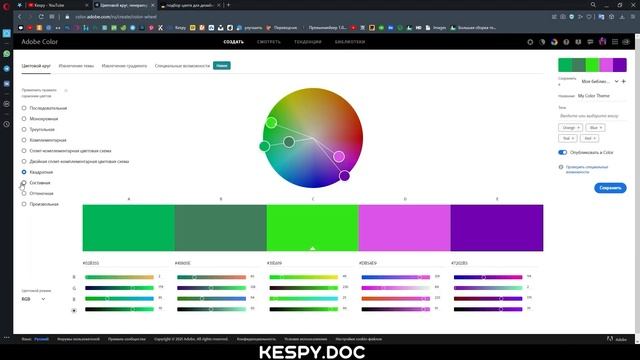Click the pink handle on the color wheel

click(339, 156)
